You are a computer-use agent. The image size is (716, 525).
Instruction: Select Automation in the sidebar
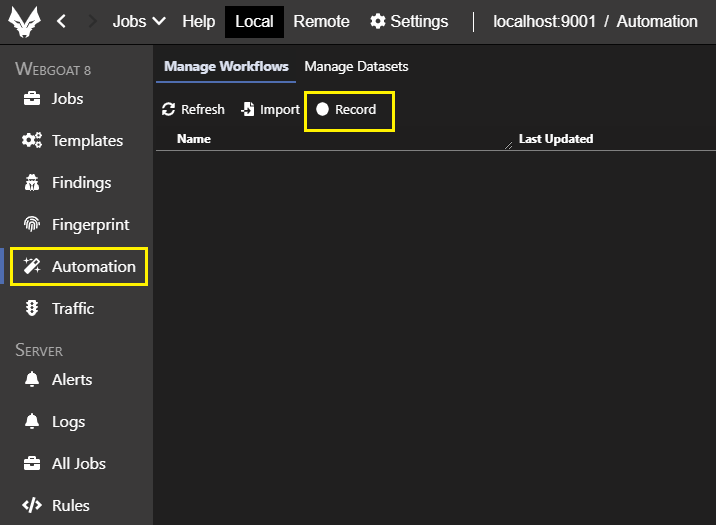79,267
